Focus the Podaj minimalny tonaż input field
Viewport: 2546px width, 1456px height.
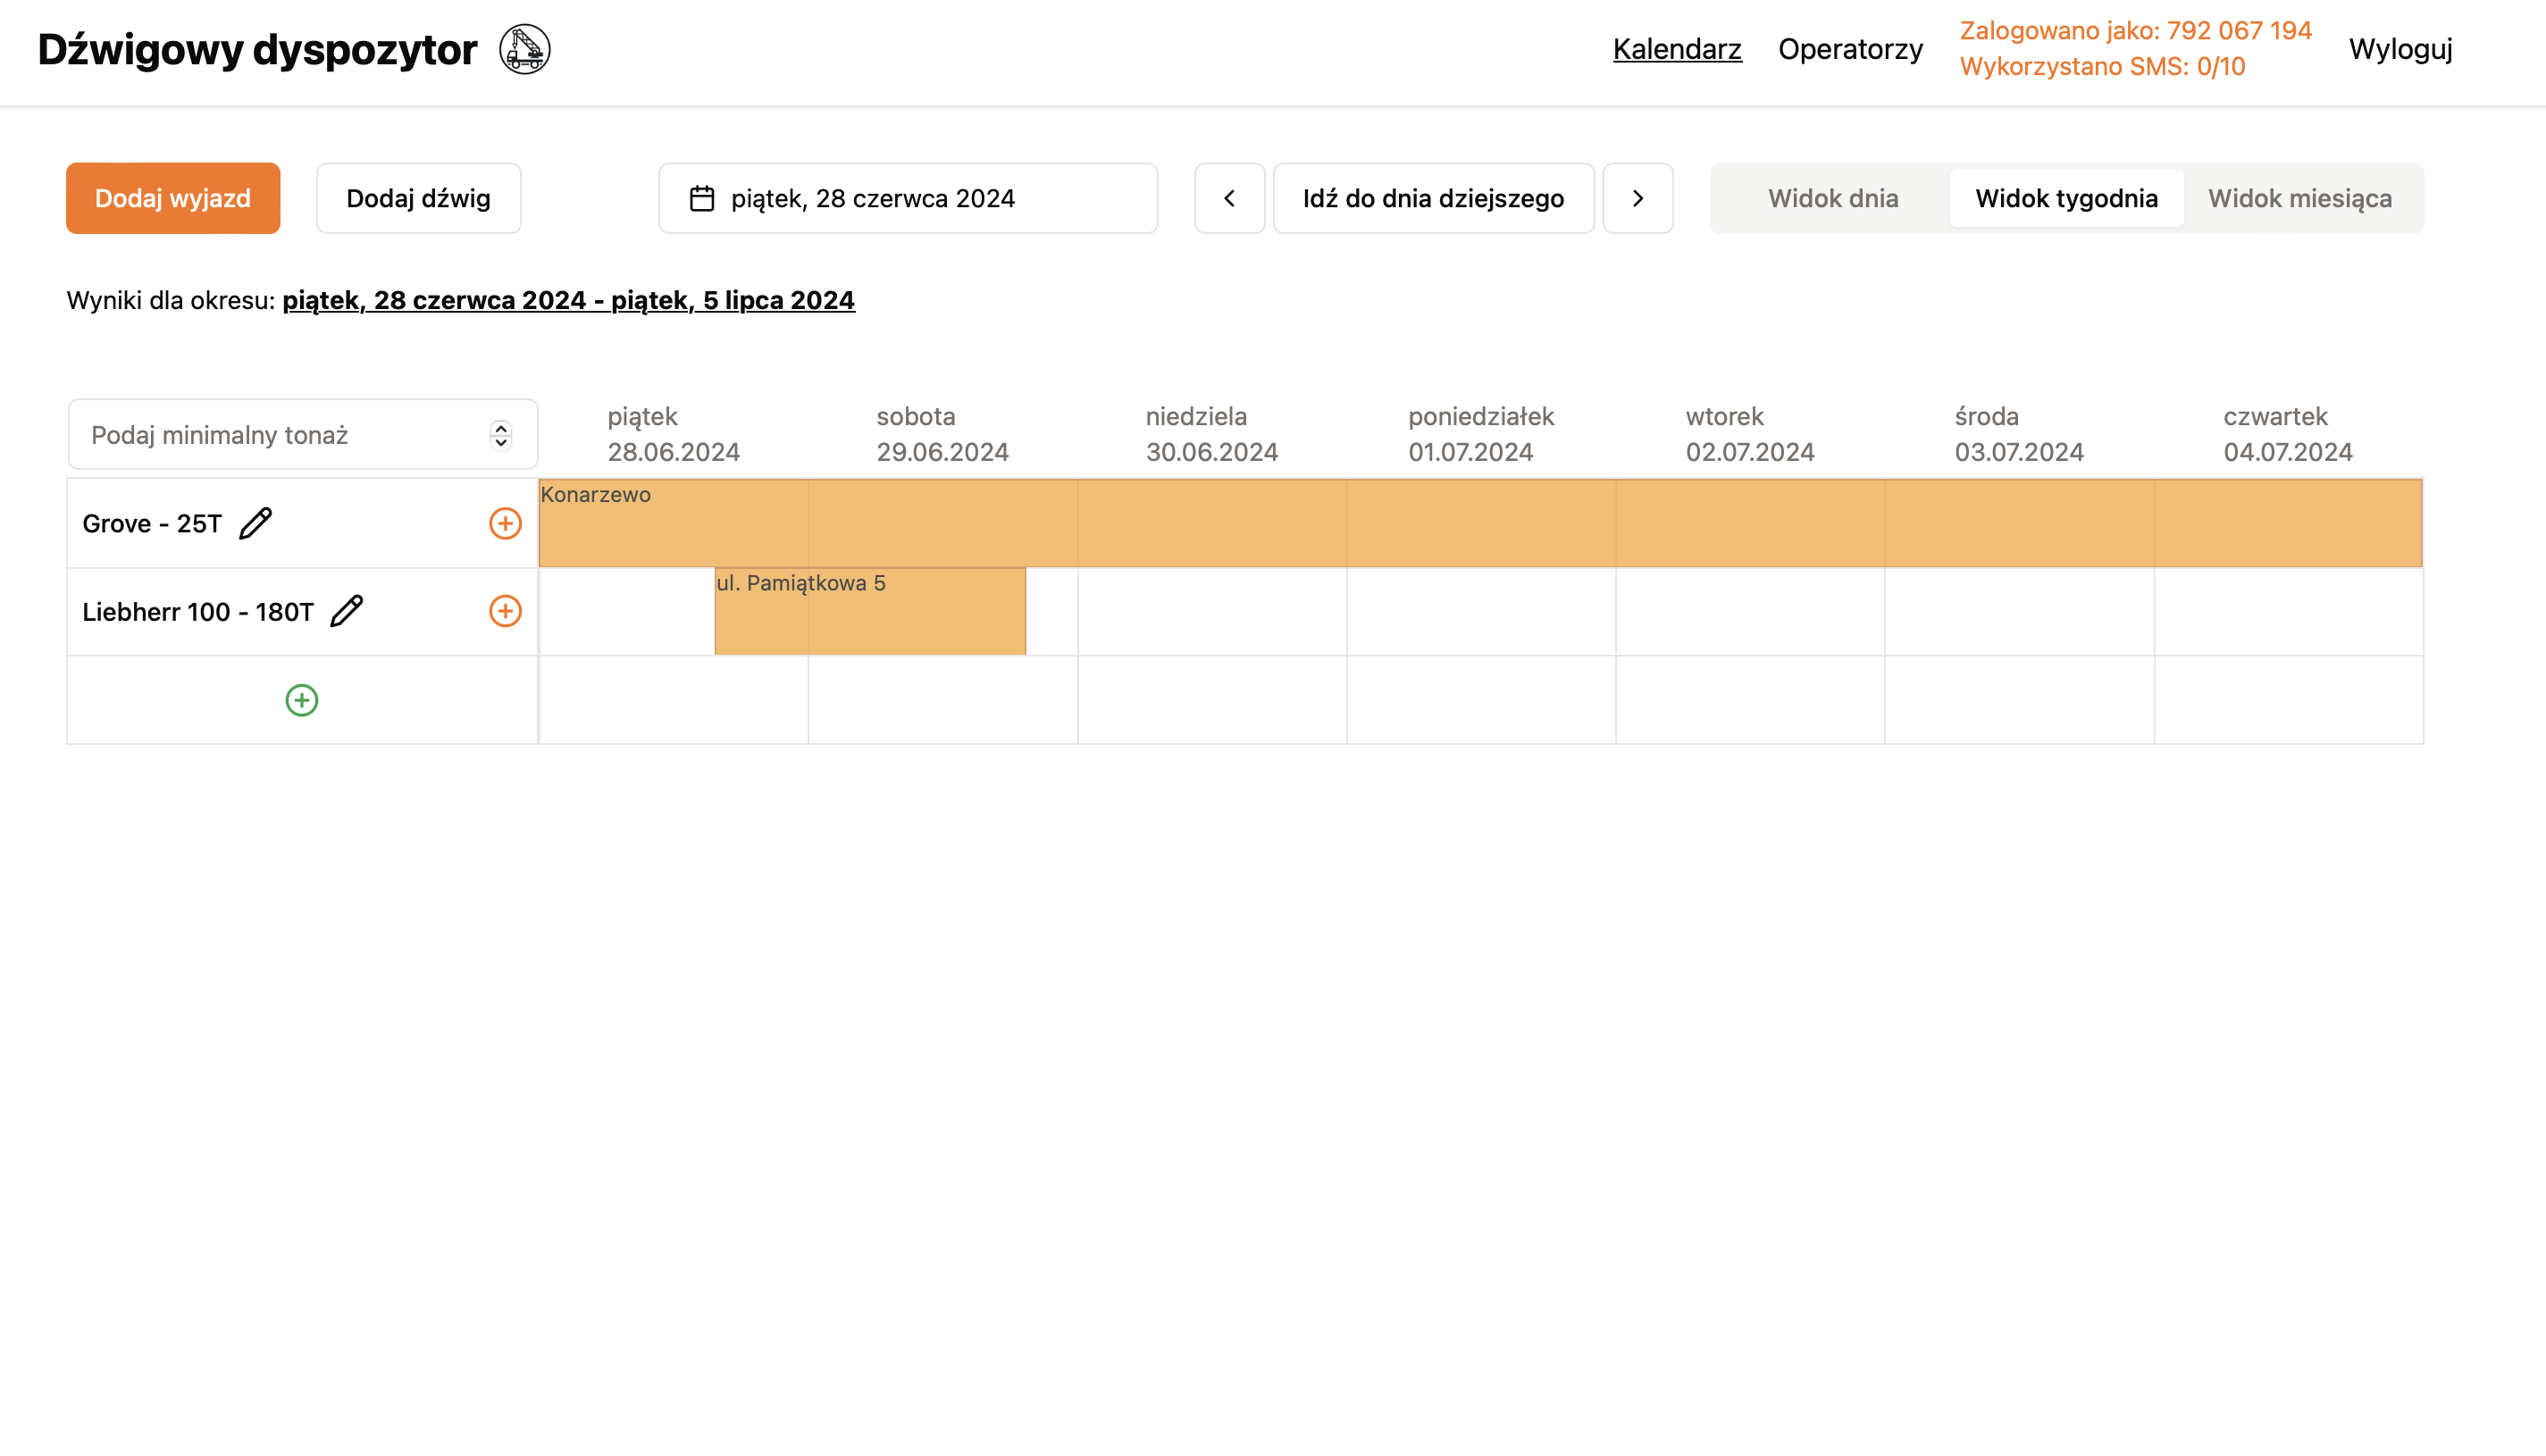(303, 434)
